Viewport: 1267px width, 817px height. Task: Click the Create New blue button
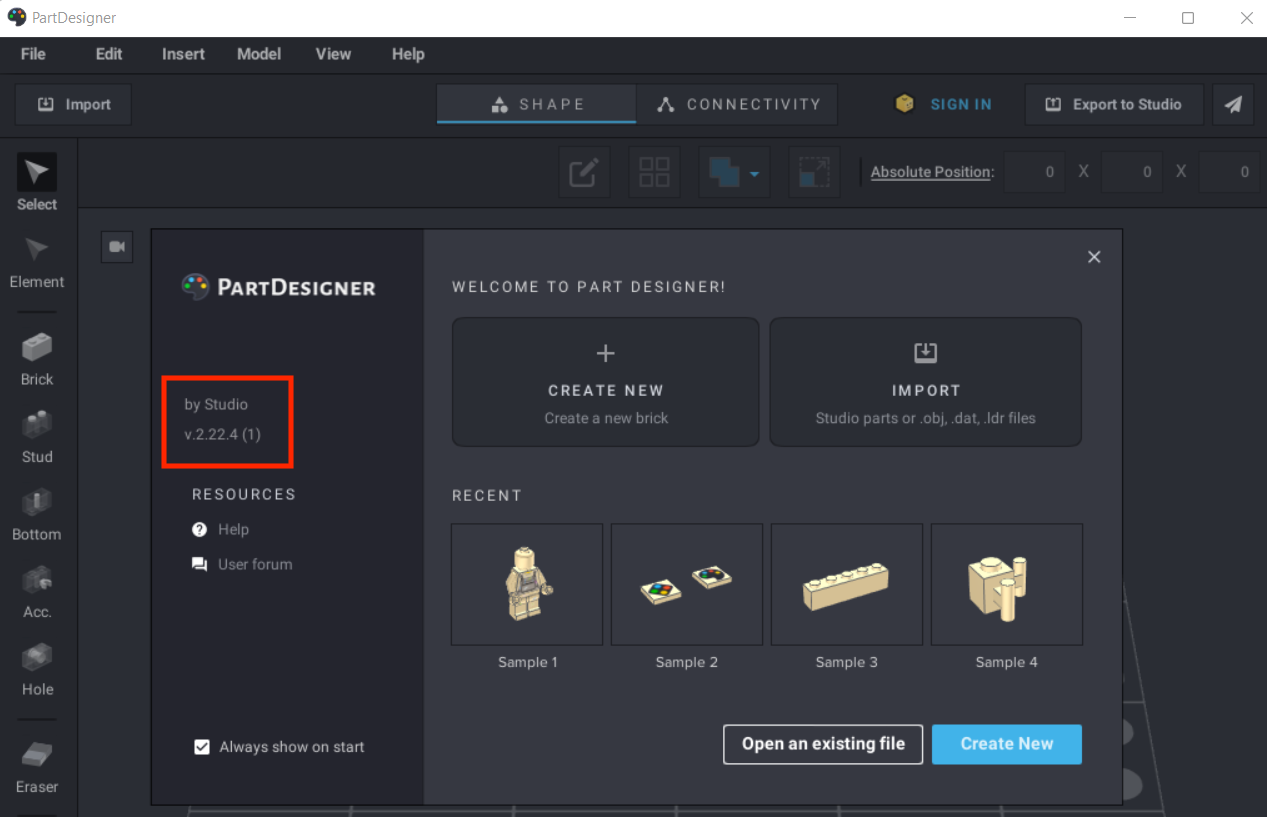click(1006, 744)
